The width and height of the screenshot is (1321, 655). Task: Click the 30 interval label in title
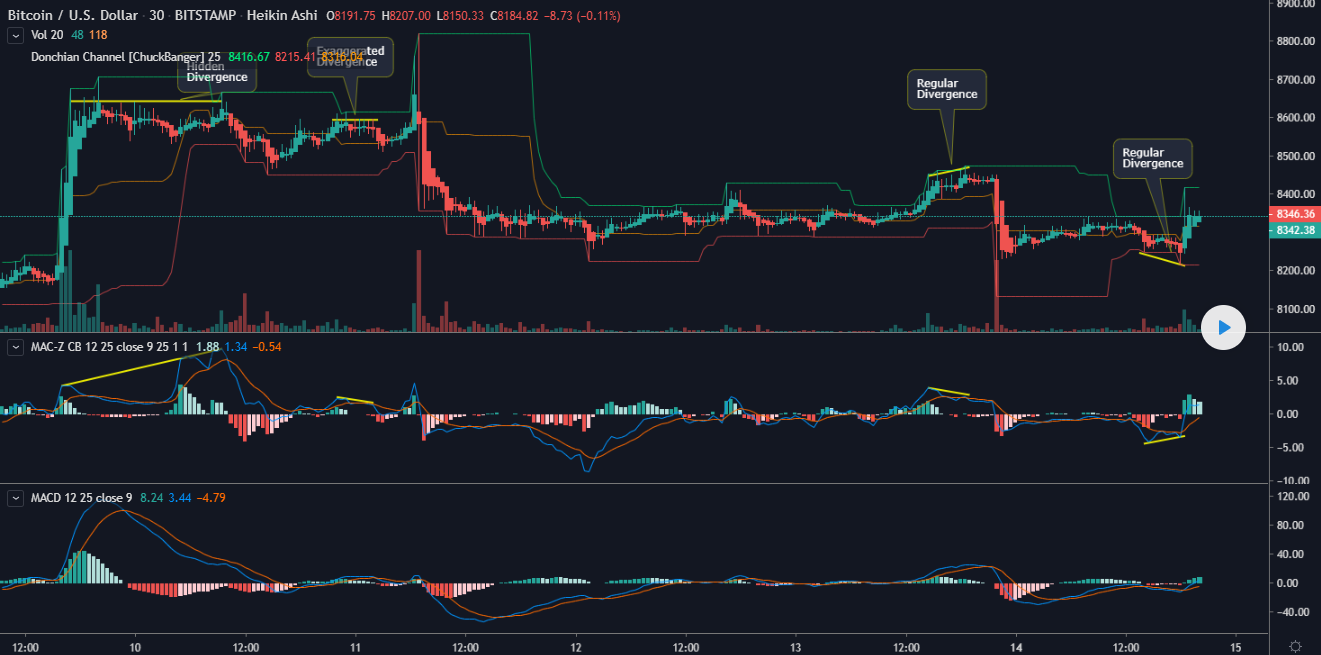pyautogui.click(x=157, y=16)
